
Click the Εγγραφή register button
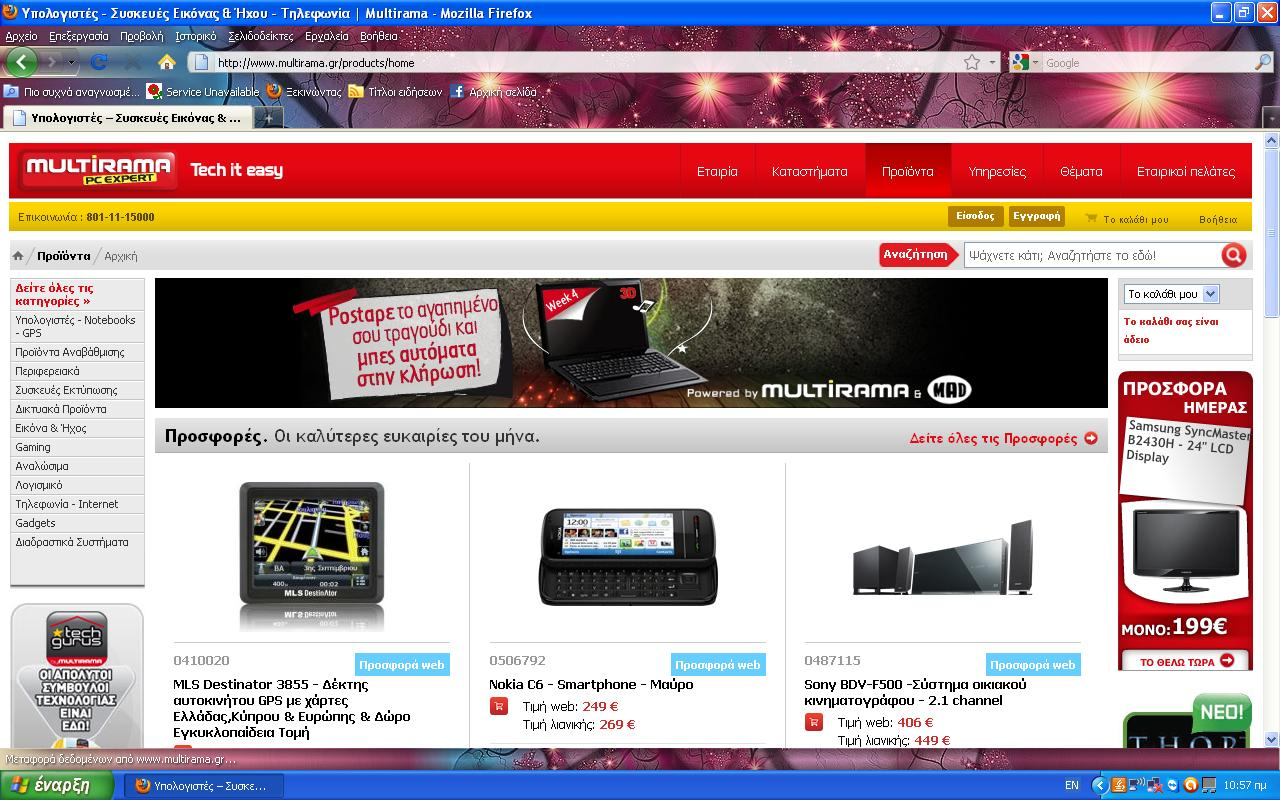click(x=1036, y=216)
